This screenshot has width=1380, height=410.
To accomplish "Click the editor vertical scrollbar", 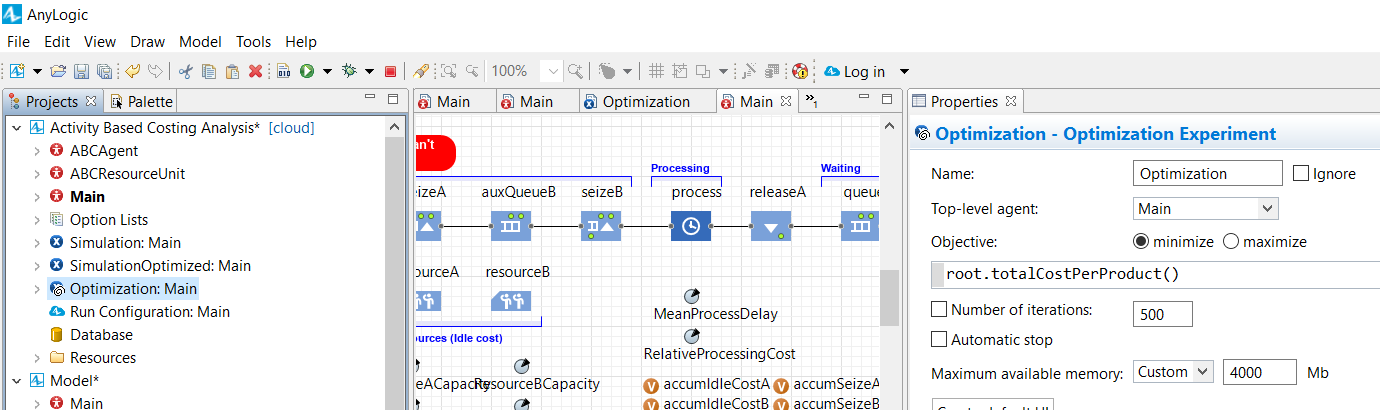I will 888,296.
